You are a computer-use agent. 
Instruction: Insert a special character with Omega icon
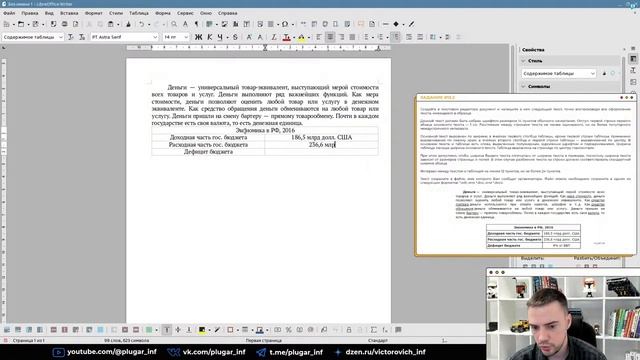[285, 24]
